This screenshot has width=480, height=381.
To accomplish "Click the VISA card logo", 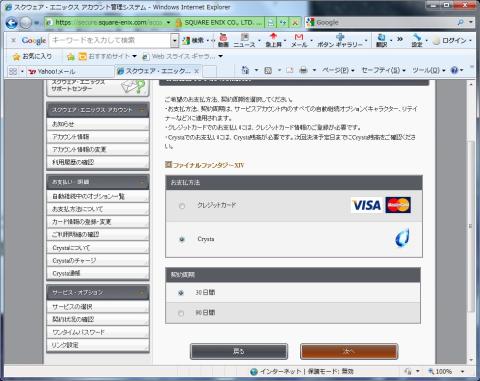I will [x=367, y=205].
